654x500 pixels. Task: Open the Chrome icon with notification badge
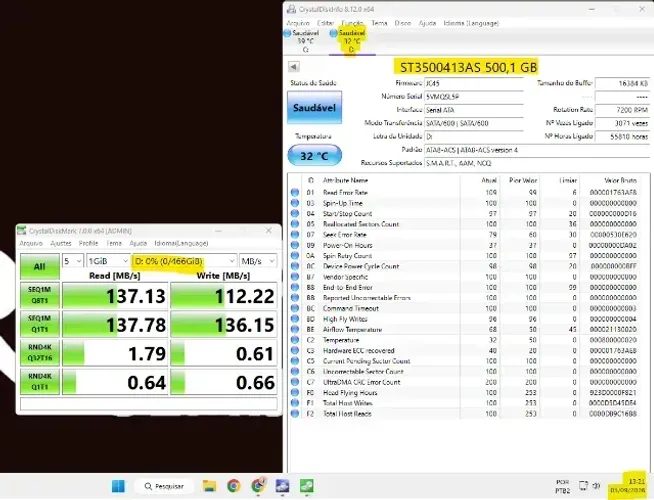[259, 486]
